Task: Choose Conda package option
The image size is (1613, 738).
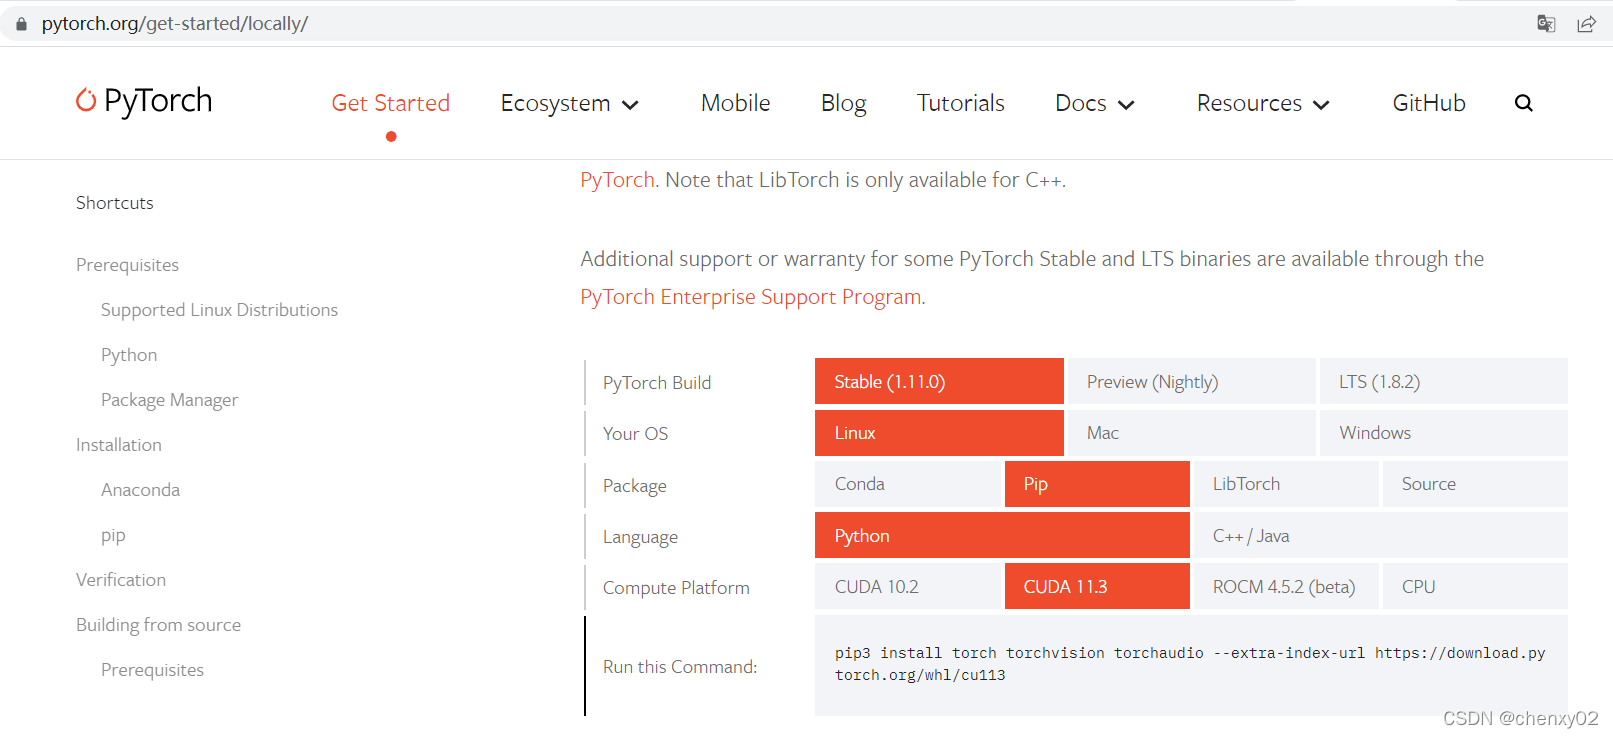Action: [x=907, y=484]
